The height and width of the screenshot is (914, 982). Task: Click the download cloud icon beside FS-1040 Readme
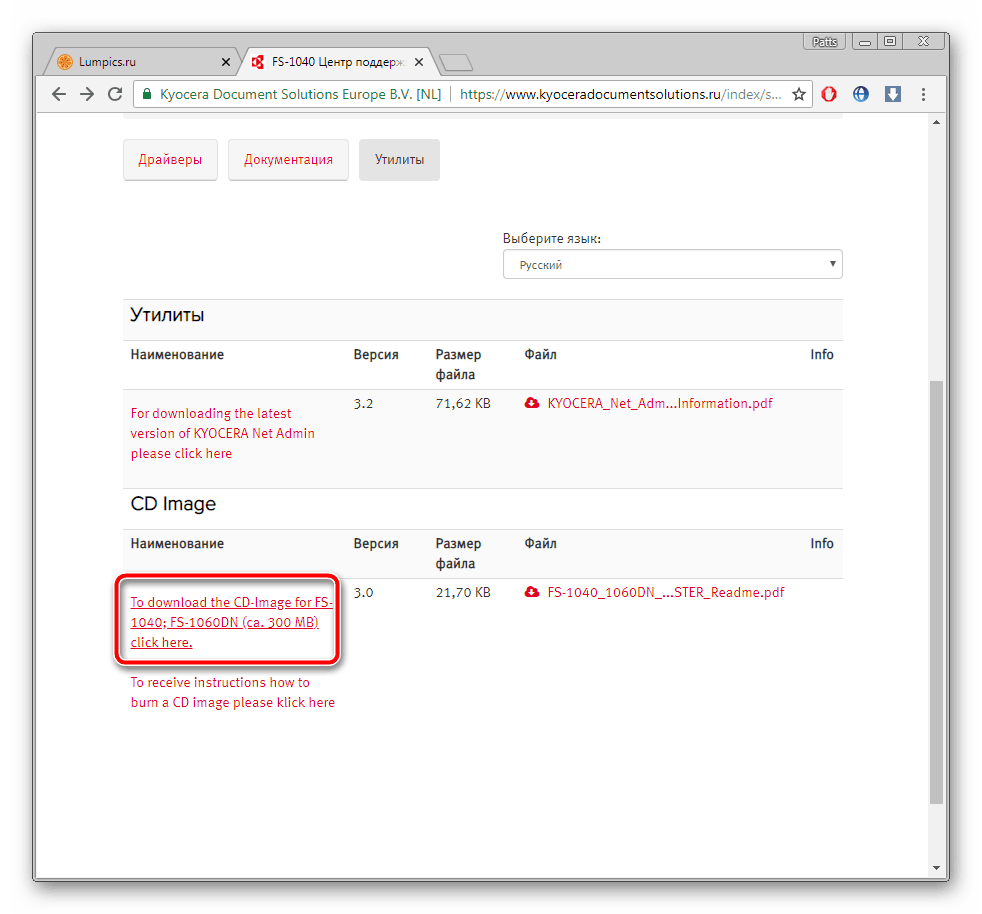(x=532, y=593)
